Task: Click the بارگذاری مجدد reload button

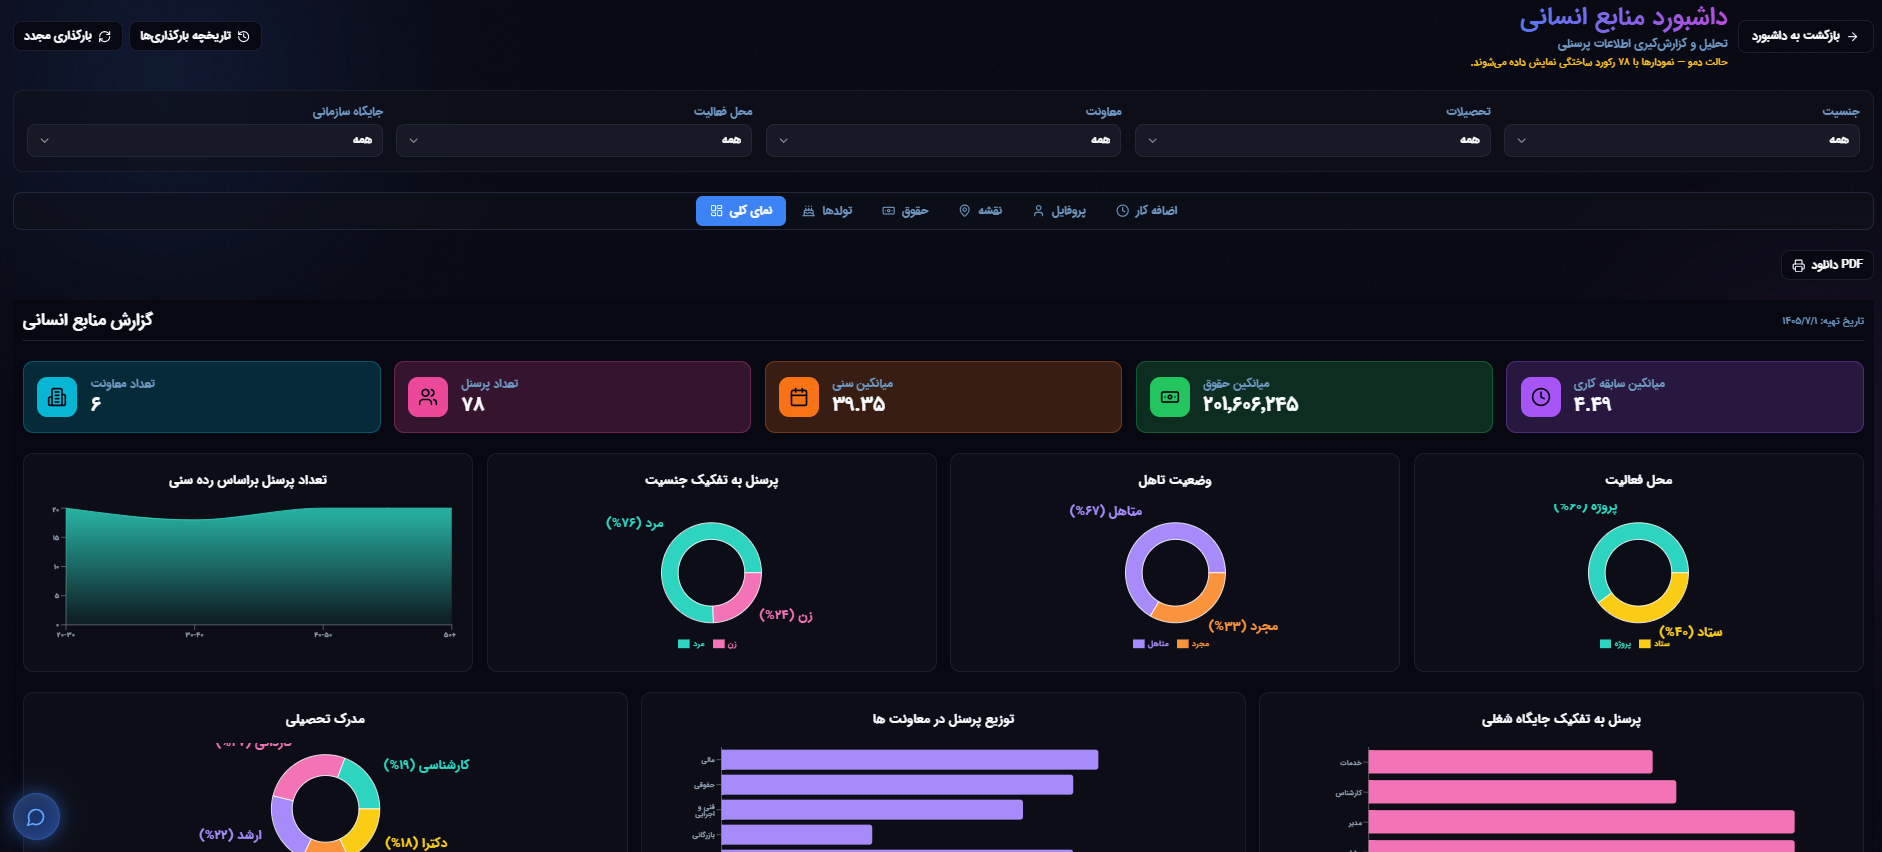Action: pyautogui.click(x=68, y=36)
